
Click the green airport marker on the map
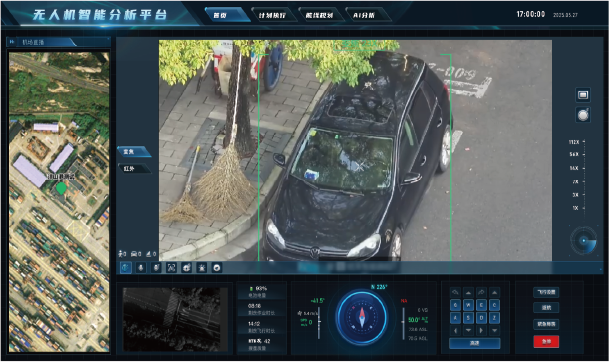pyautogui.click(x=61, y=189)
